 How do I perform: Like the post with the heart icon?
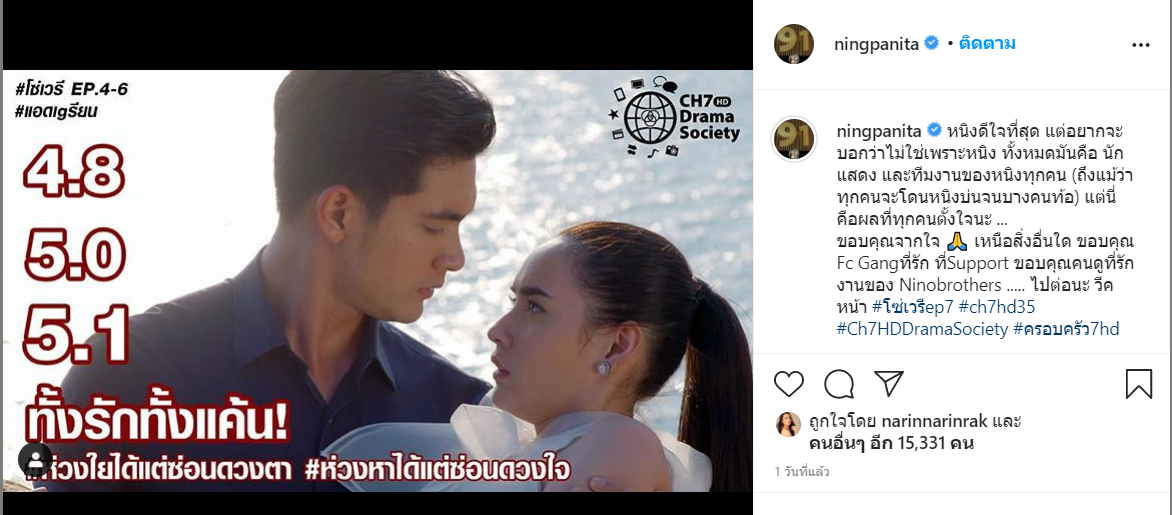(789, 383)
